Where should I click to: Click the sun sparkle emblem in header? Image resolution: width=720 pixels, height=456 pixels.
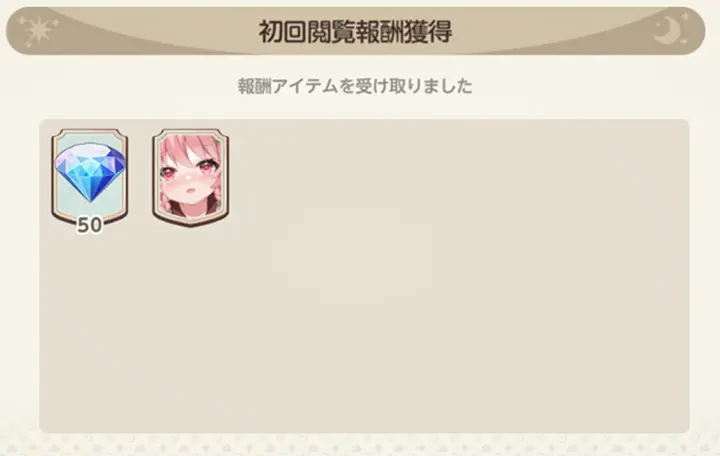point(38,30)
